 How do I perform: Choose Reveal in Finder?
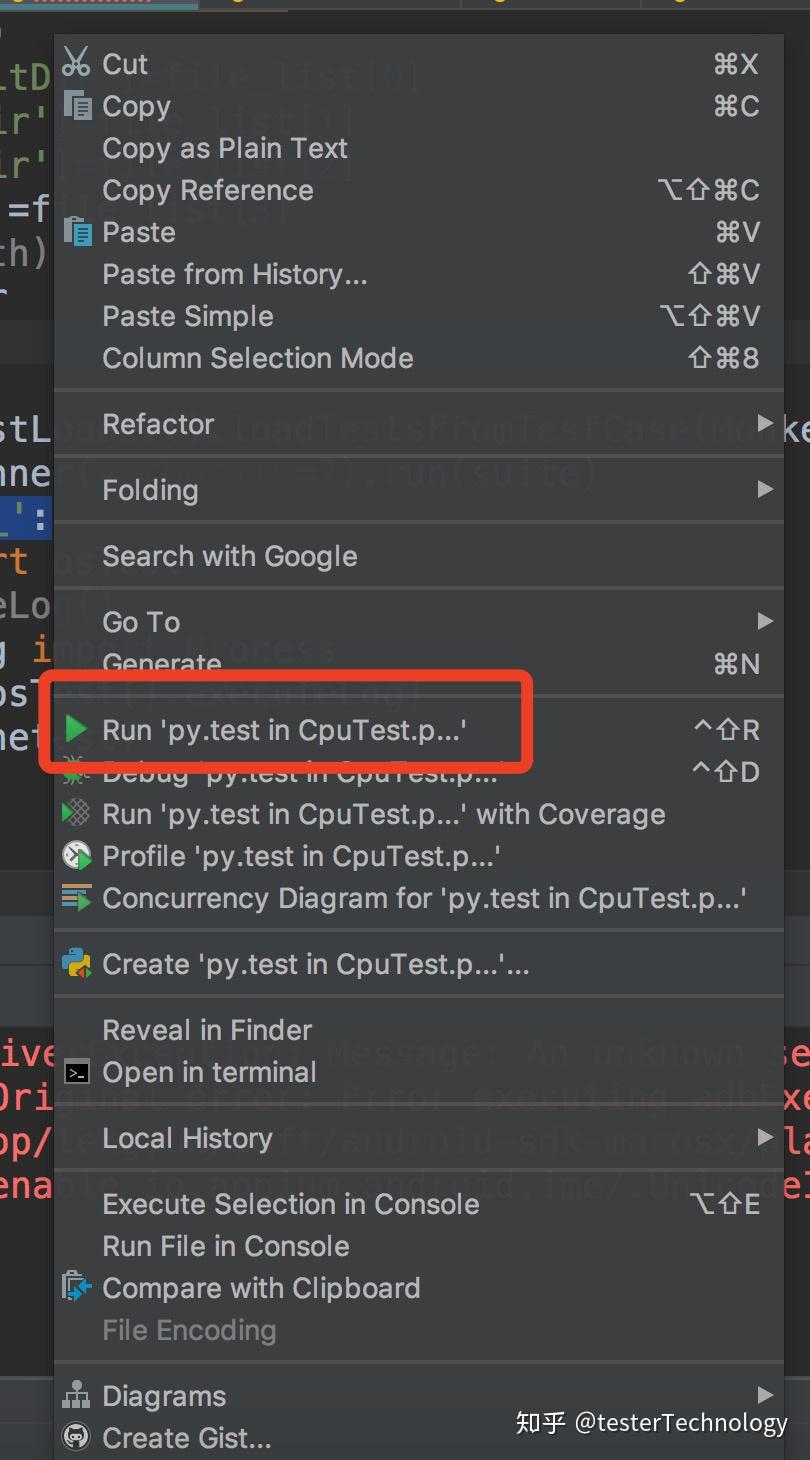(x=207, y=1030)
